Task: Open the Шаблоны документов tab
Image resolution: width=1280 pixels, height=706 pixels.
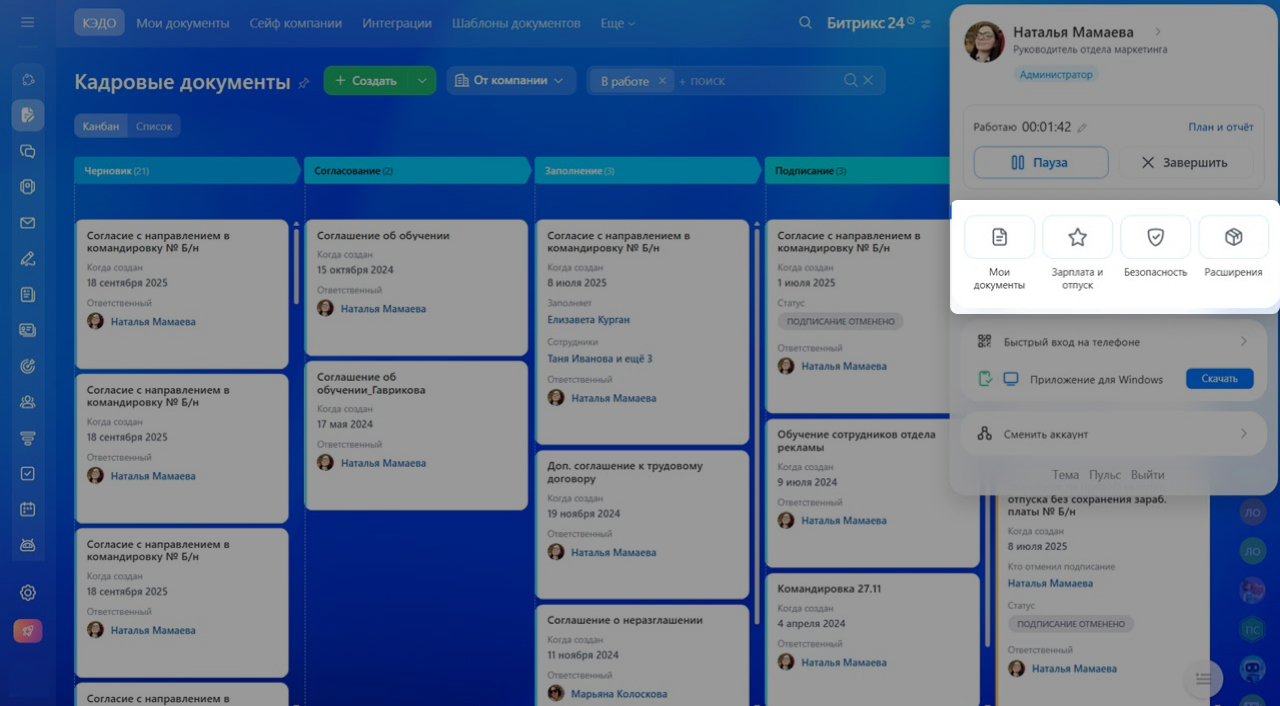Action: (515, 23)
